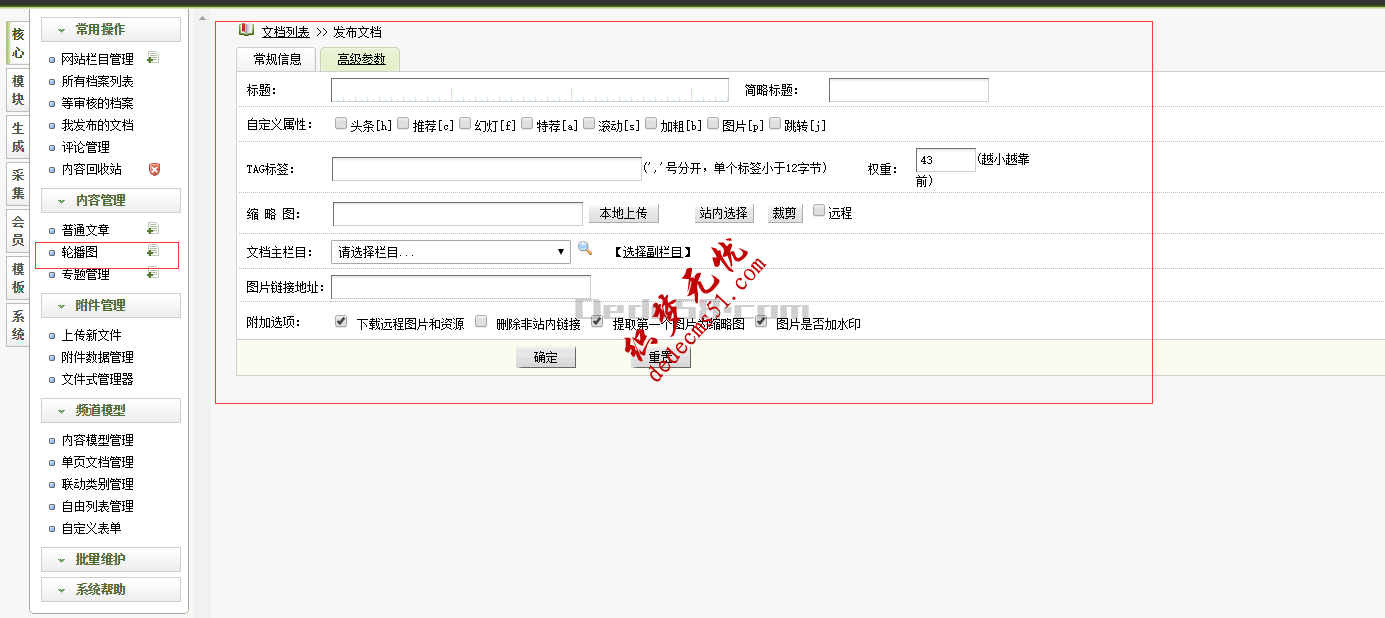
Task: Open the 生成 vertical side tab
Action: tap(18, 137)
